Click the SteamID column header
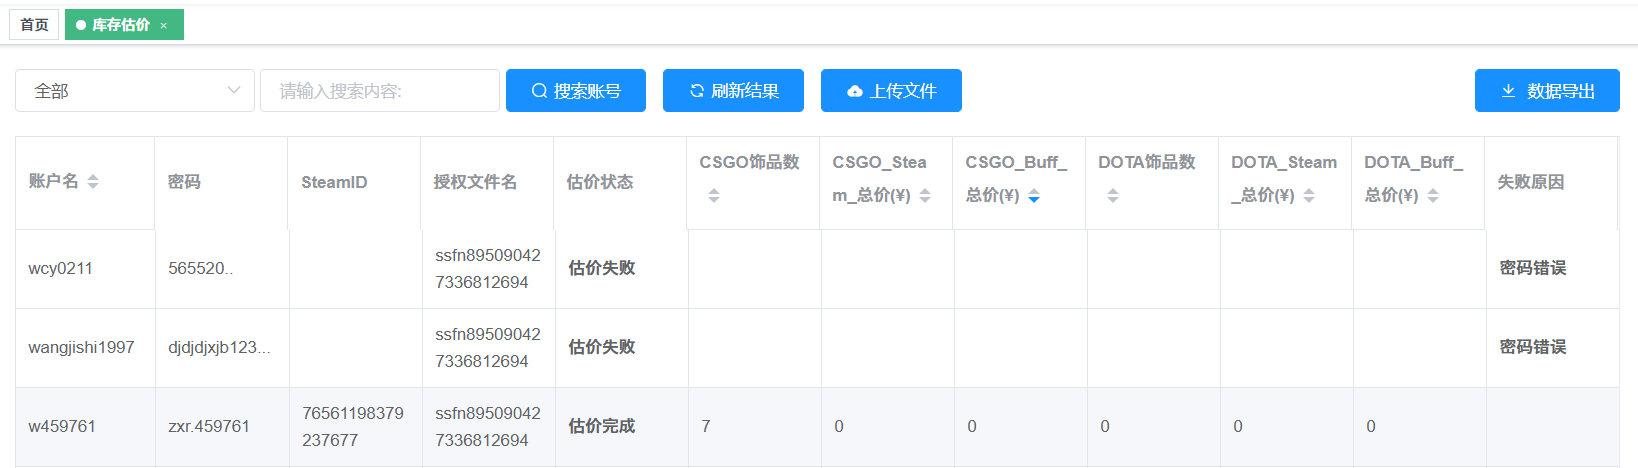Image resolution: width=1638 pixels, height=468 pixels. pos(334,182)
